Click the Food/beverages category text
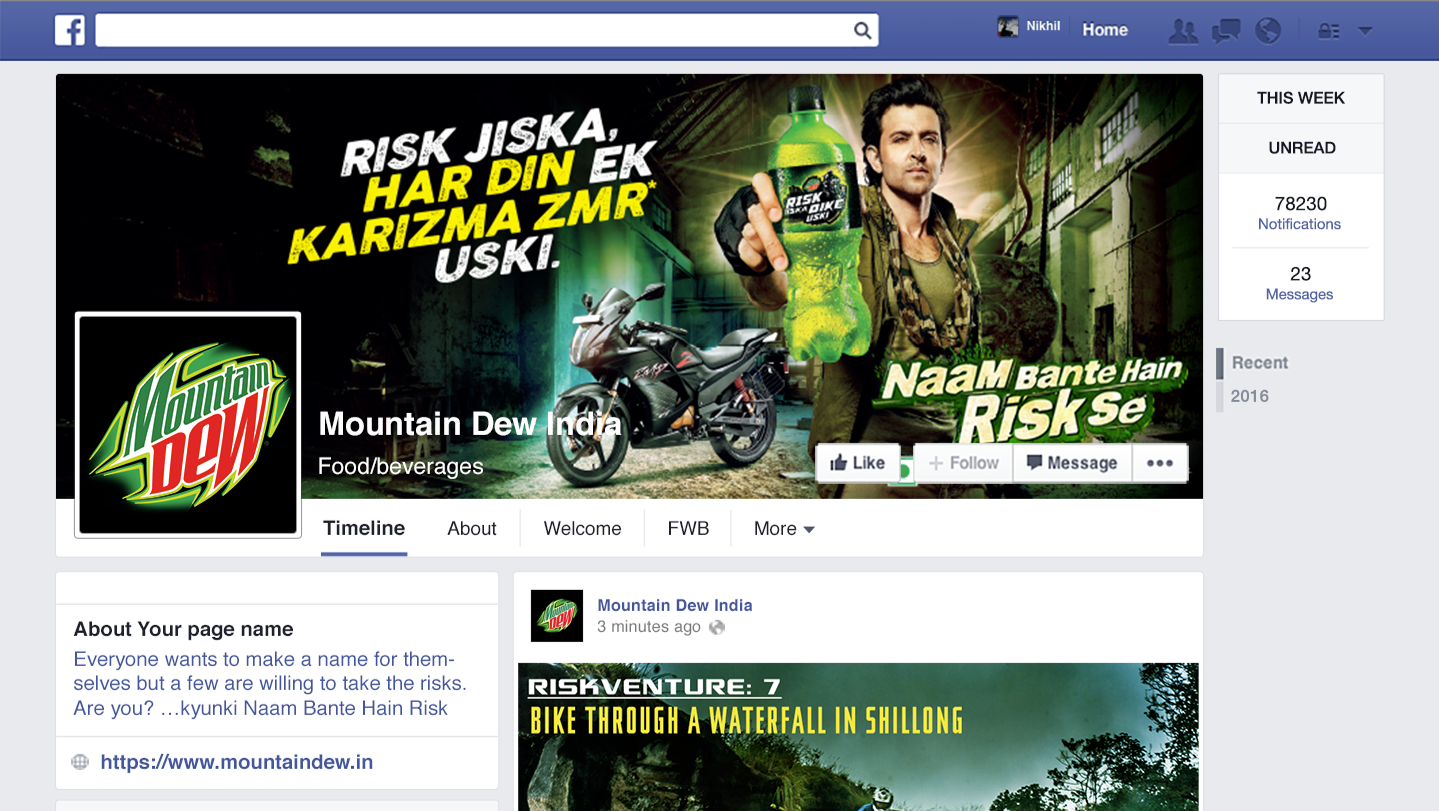The width and height of the screenshot is (1439, 811). pos(400,467)
